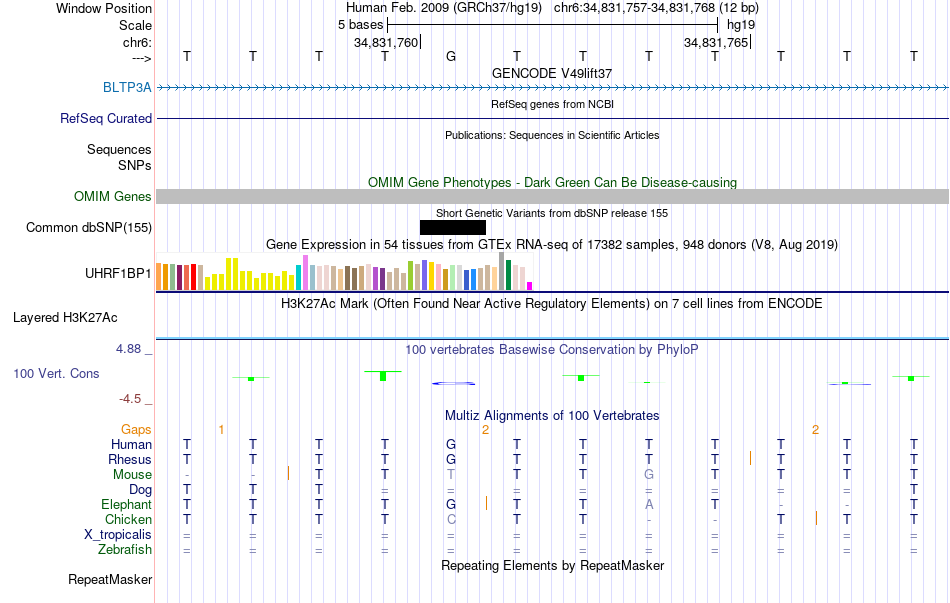Click the BLTP3A intron arrow line
Viewport: 950px width, 603px height.
tap(553, 87)
